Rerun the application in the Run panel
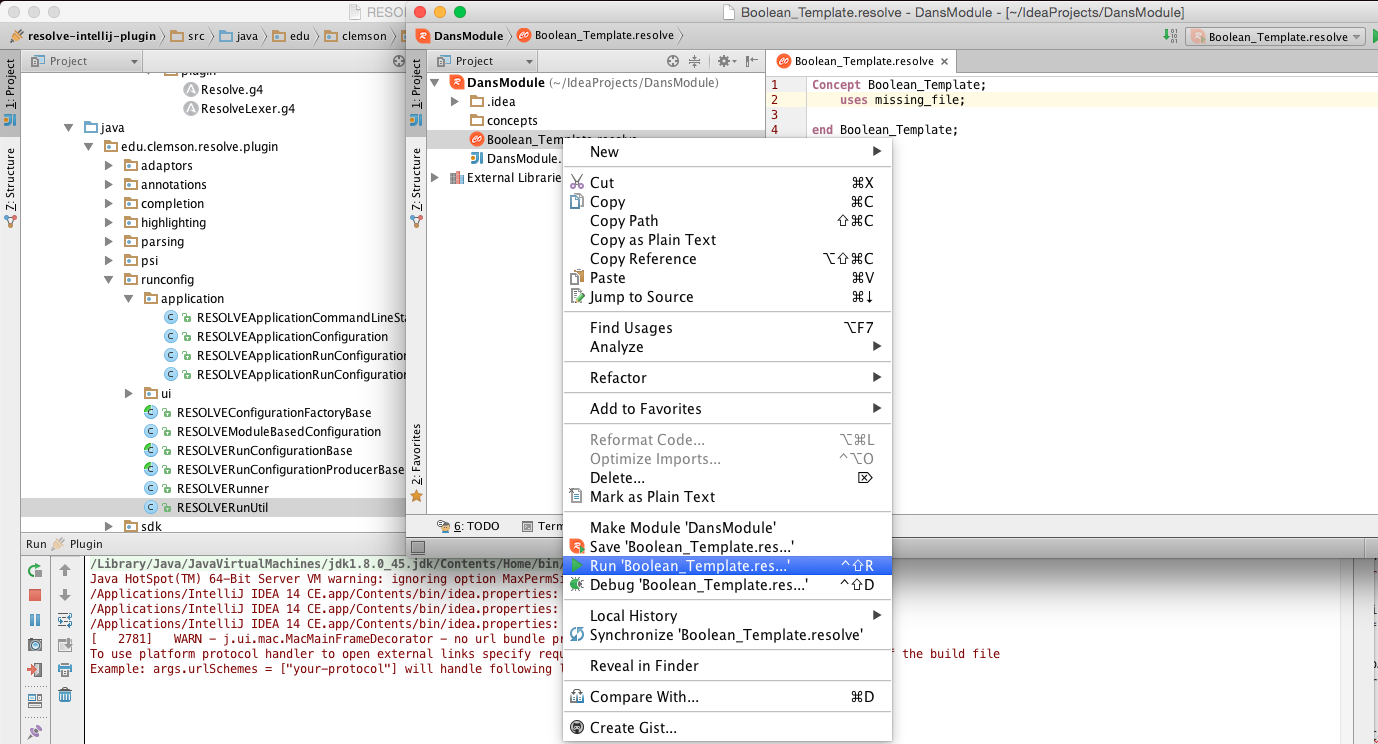The width and height of the screenshot is (1378, 744). click(x=34, y=570)
